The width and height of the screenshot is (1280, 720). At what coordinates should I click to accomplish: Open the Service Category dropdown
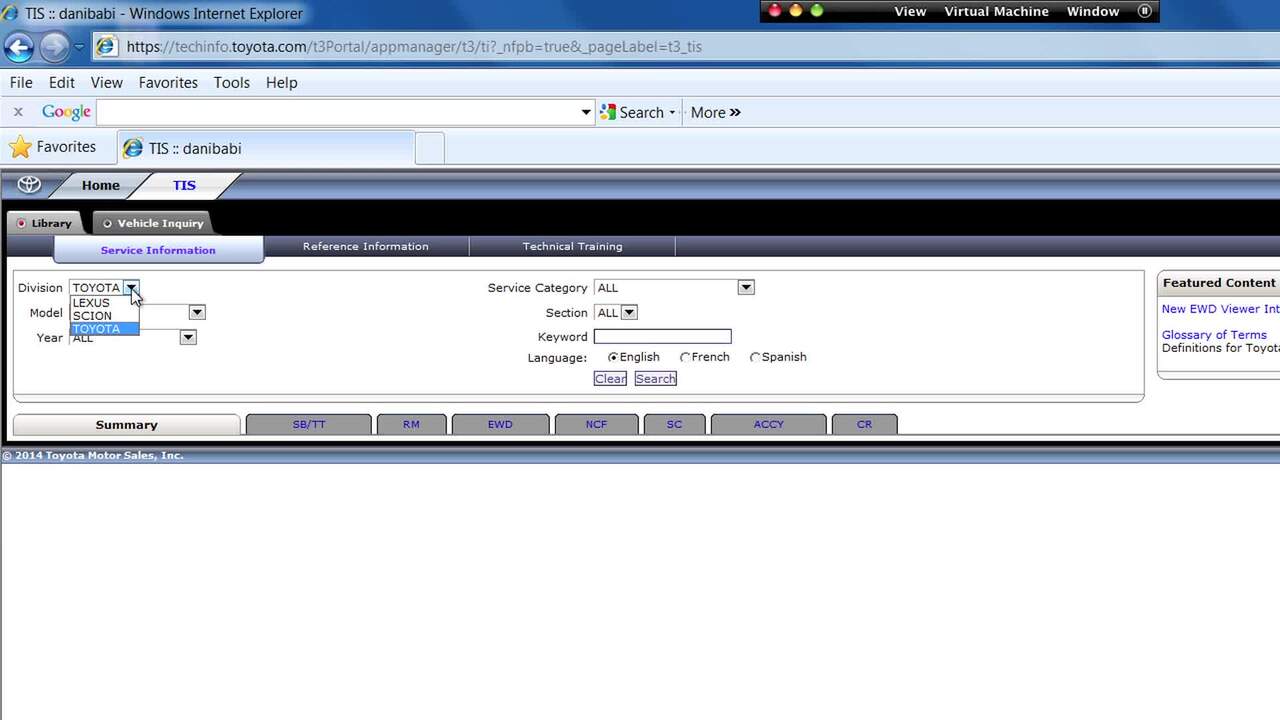coord(674,288)
